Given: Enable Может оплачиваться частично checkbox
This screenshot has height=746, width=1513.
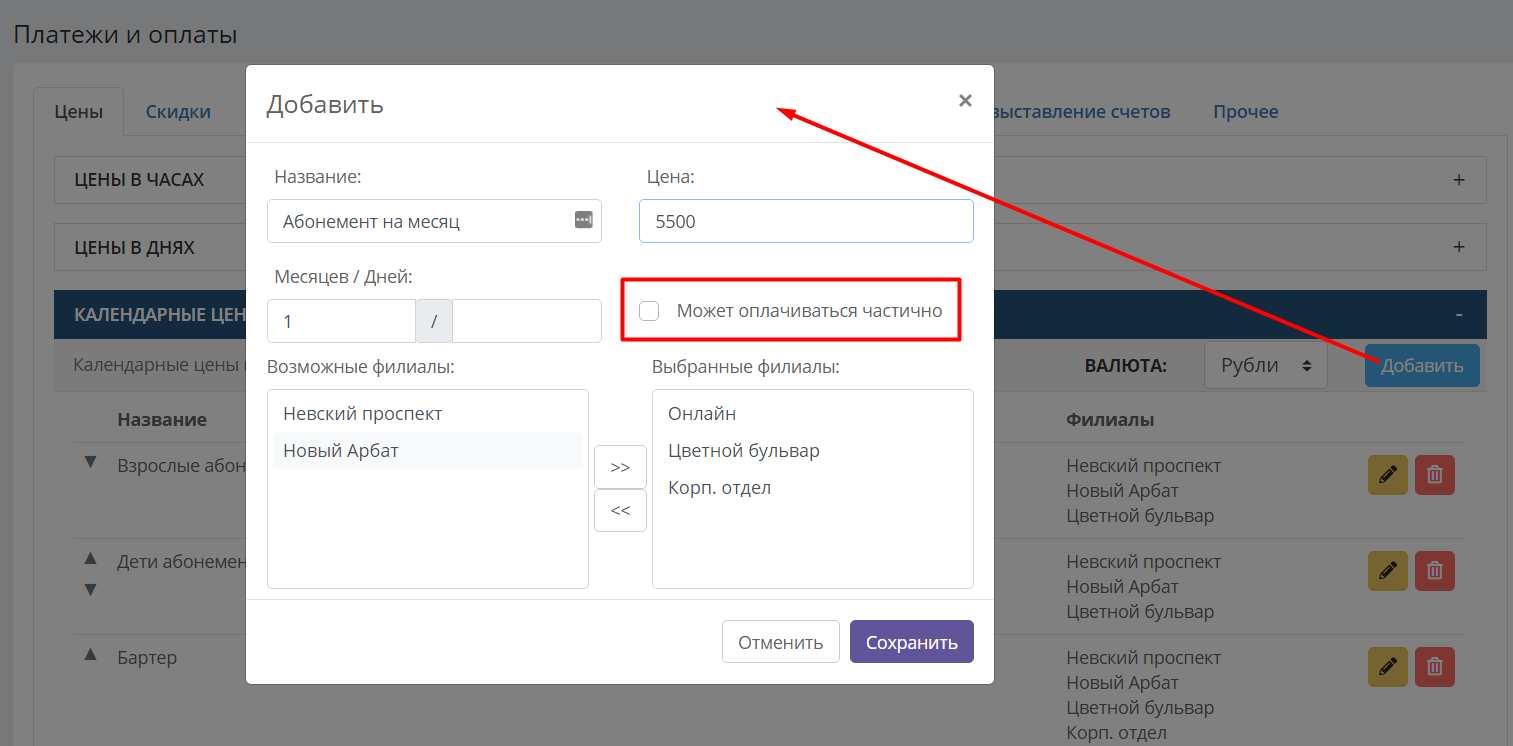Looking at the screenshot, I should click(x=649, y=311).
